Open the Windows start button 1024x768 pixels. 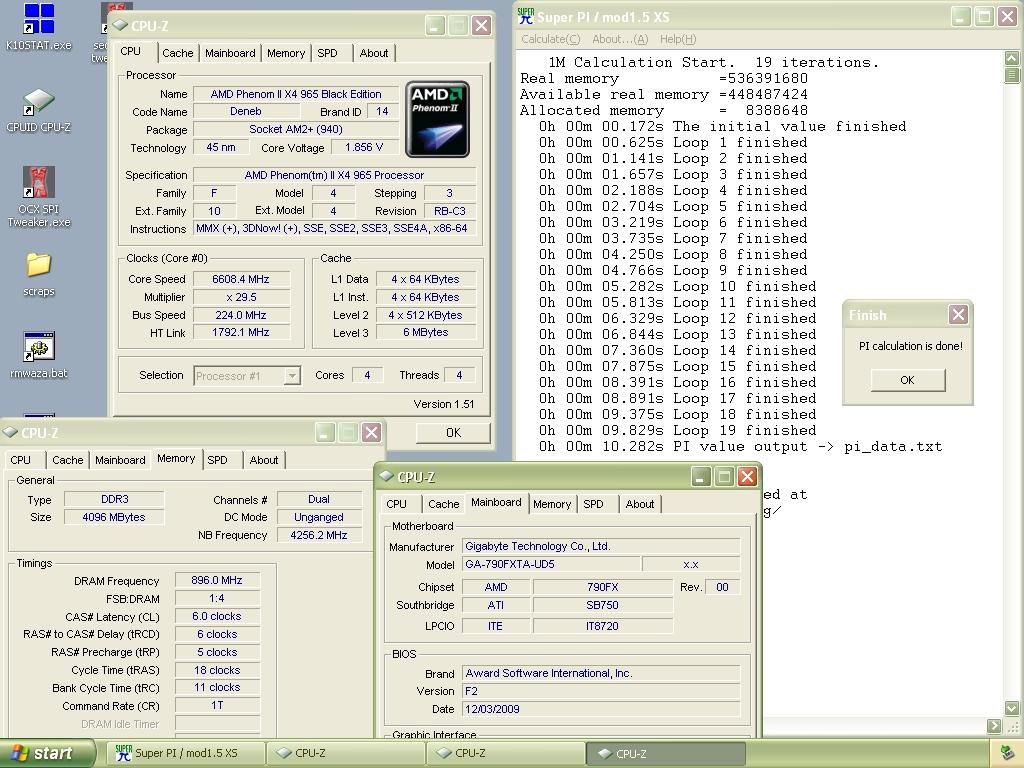(x=48, y=753)
